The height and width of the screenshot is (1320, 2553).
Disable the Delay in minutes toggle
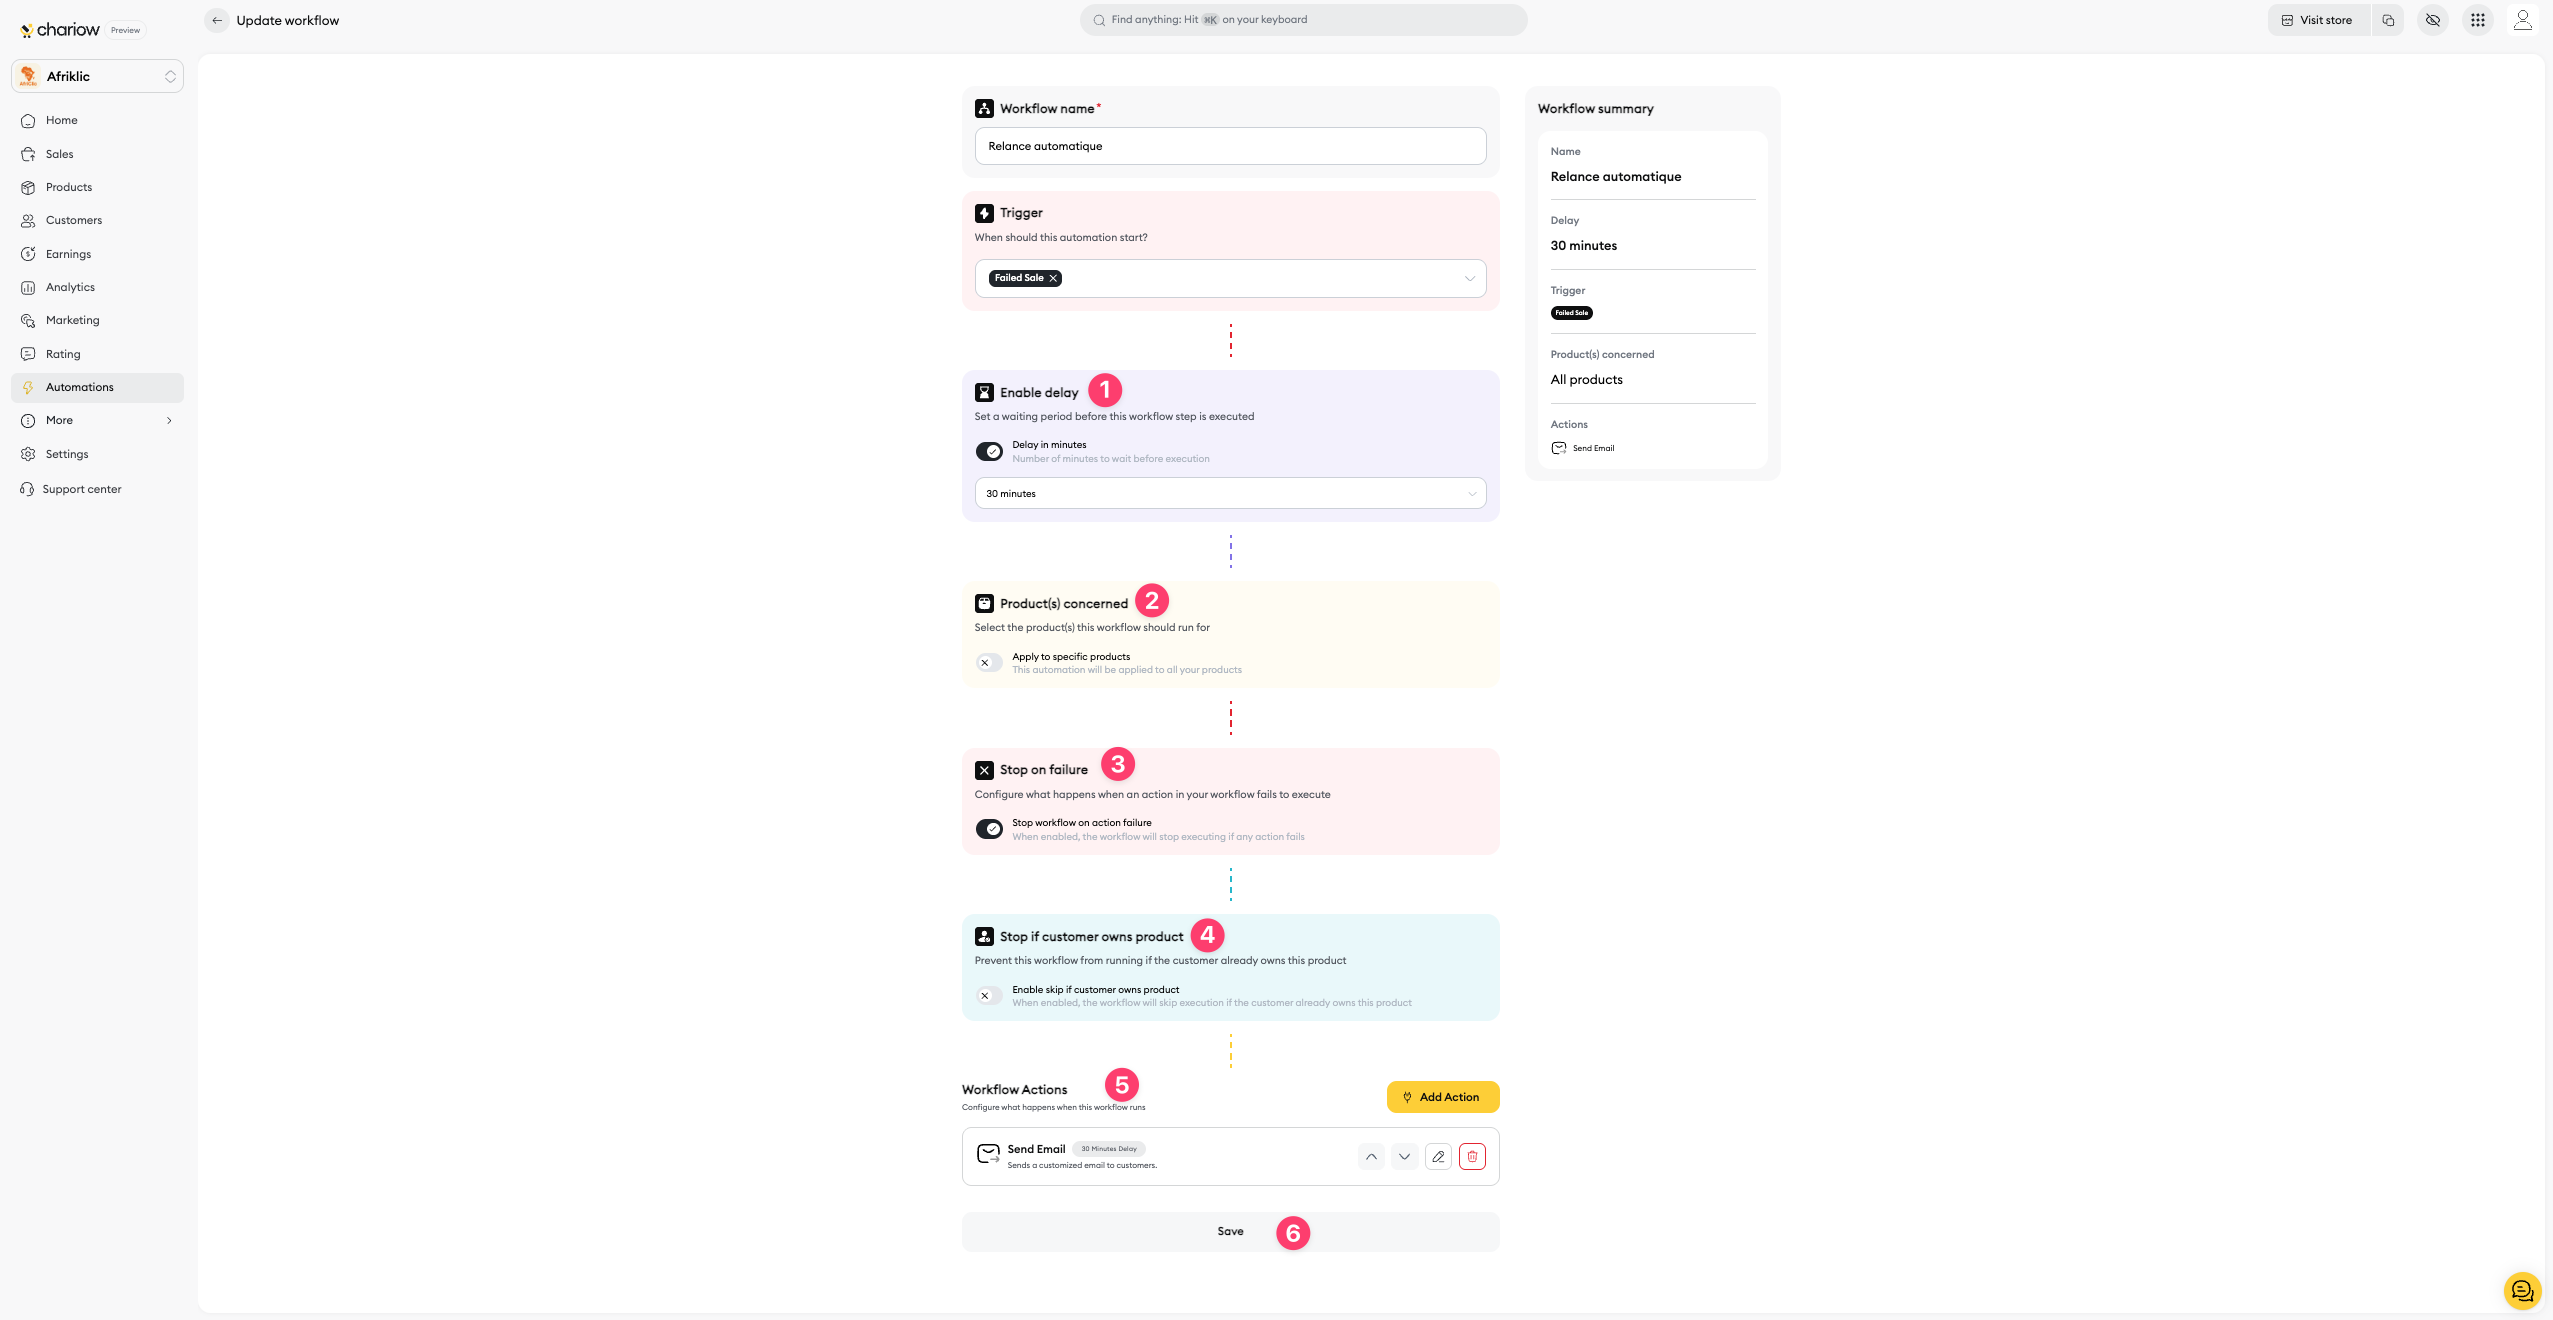coord(989,452)
